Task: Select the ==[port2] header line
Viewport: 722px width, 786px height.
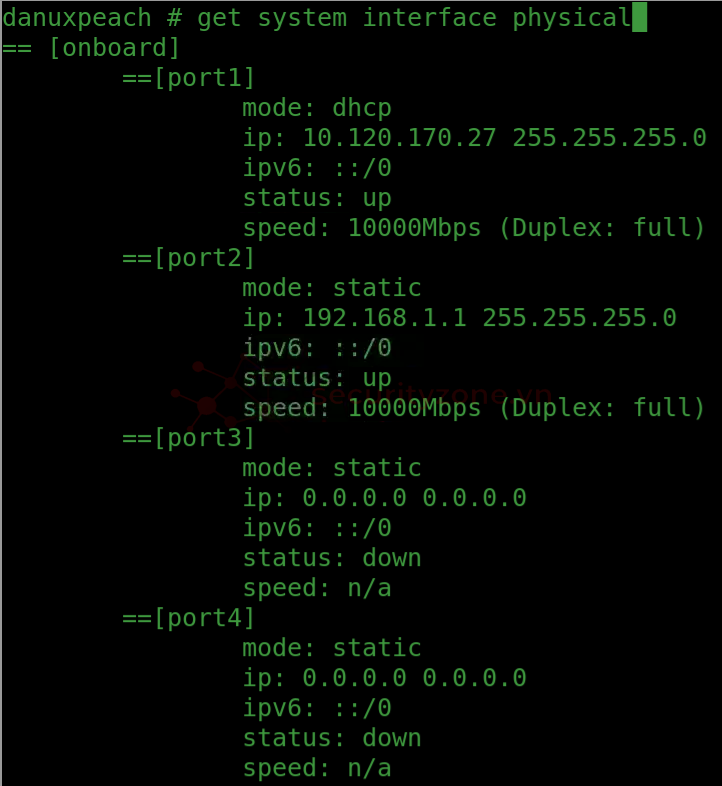Action: (189, 258)
